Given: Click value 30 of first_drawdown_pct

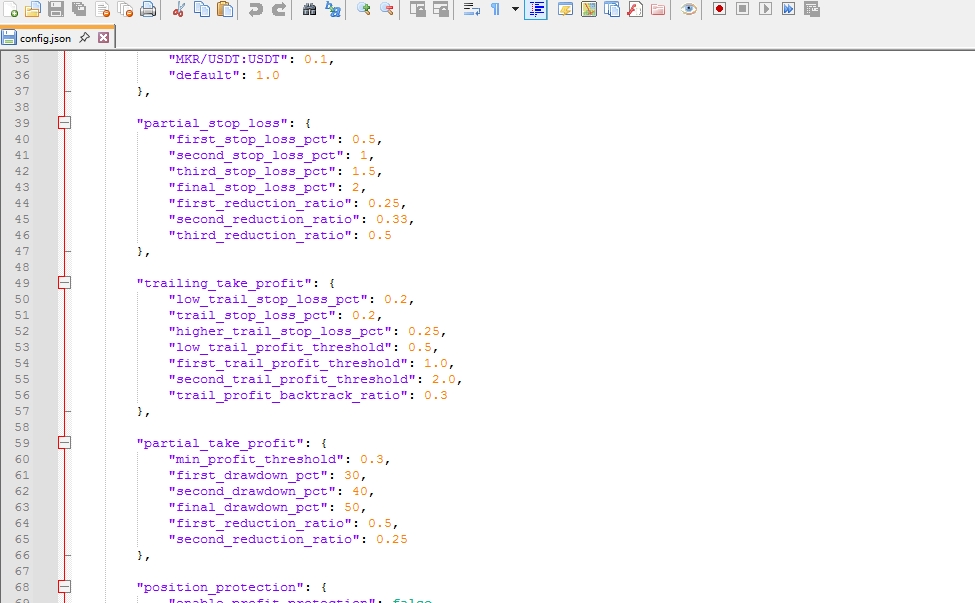Looking at the screenshot, I should tap(352, 475).
